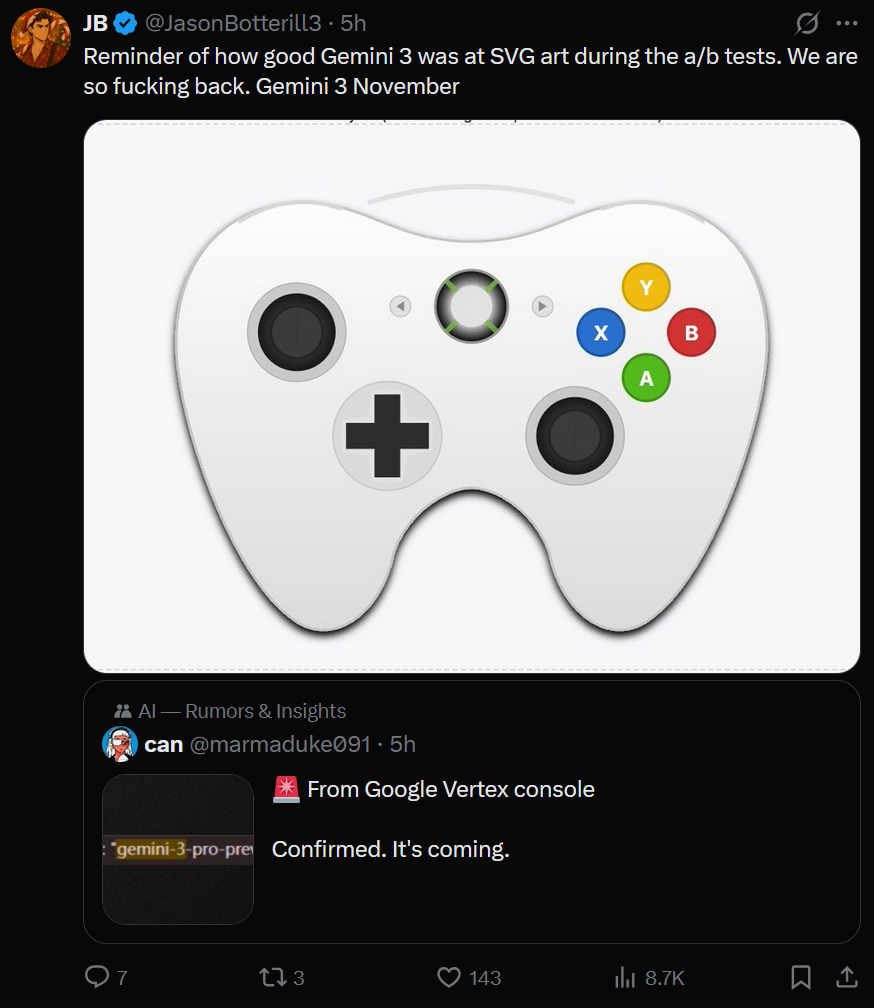Open JB's profile avatar
874x1008 pixels.
point(41,39)
